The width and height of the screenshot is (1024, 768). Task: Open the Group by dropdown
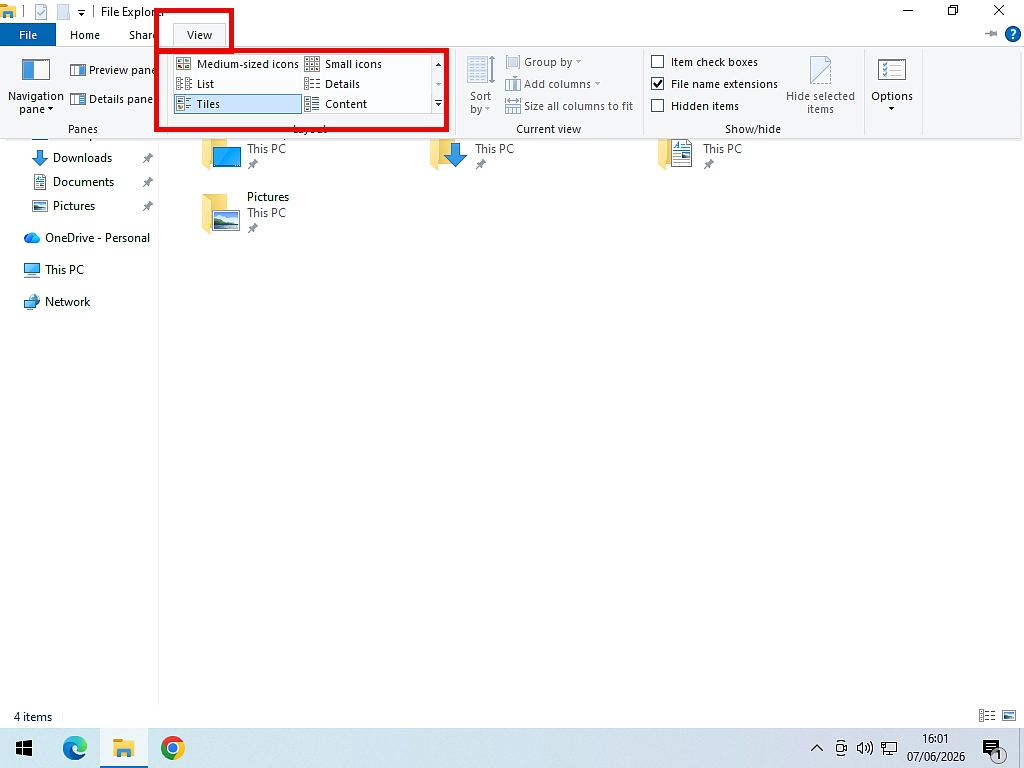(x=543, y=62)
